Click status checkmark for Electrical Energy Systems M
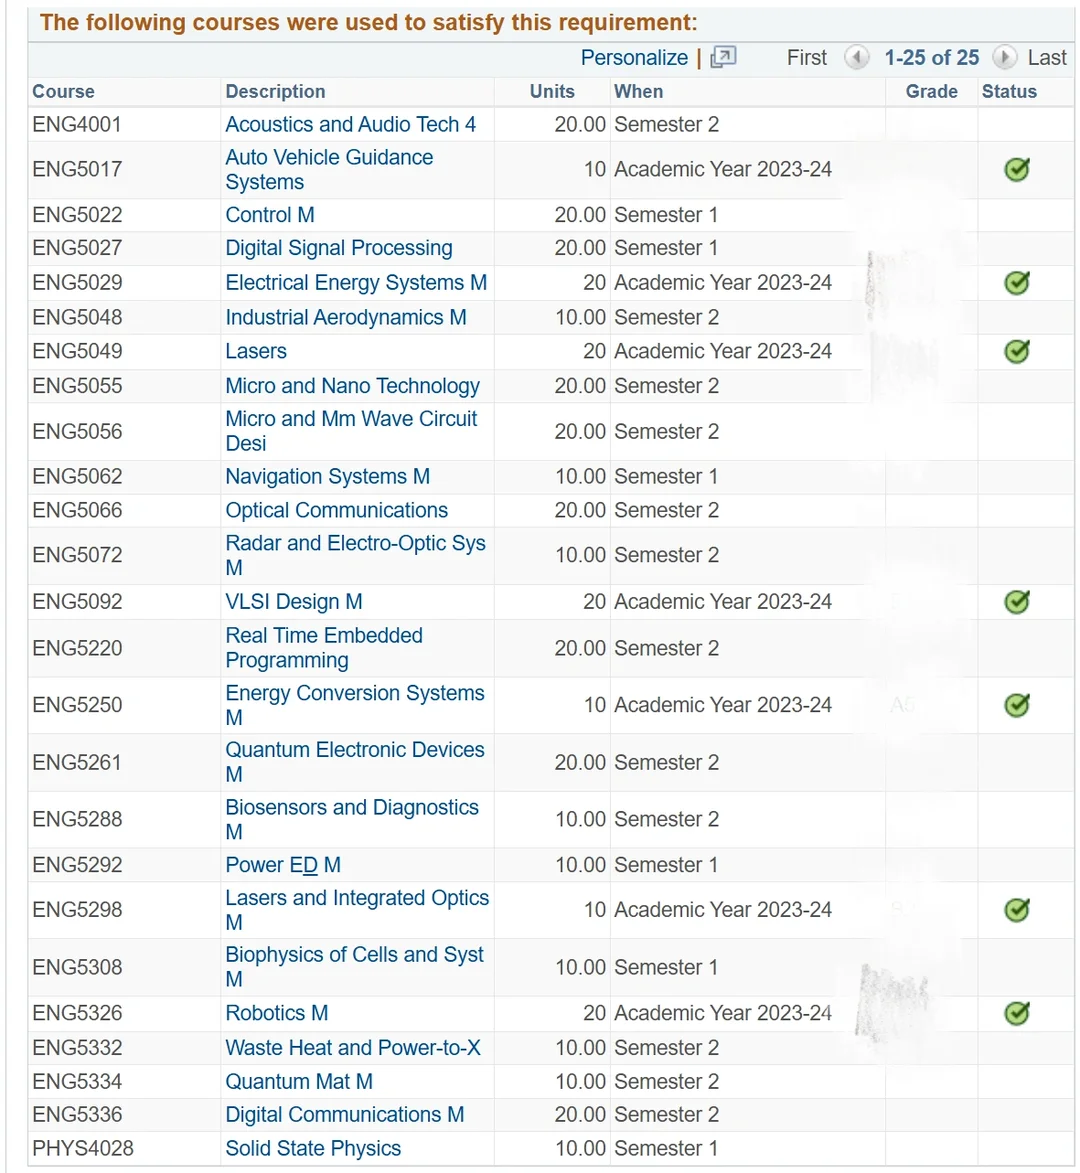 coord(1016,283)
